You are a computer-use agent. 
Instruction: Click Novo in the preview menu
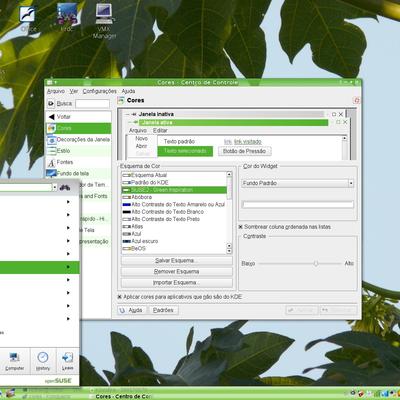click(141, 138)
